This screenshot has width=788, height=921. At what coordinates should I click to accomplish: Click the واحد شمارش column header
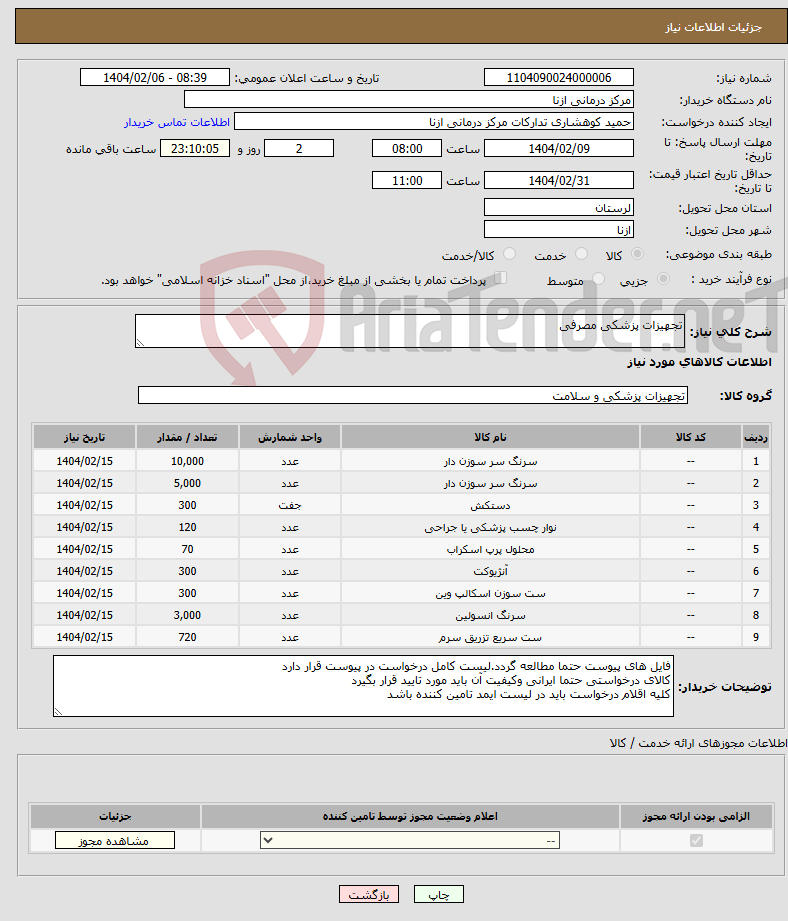point(290,437)
